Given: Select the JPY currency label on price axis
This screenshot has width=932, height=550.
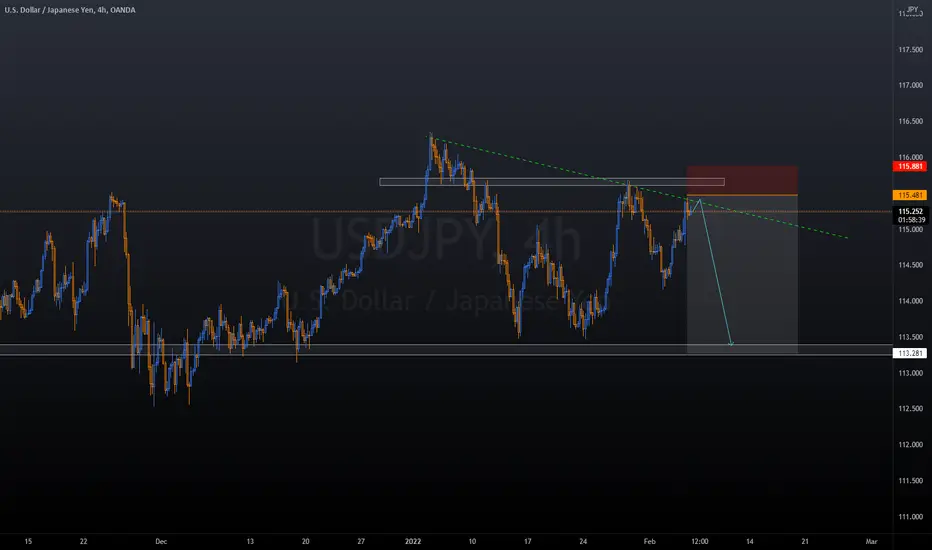Looking at the screenshot, I should (x=912, y=10).
